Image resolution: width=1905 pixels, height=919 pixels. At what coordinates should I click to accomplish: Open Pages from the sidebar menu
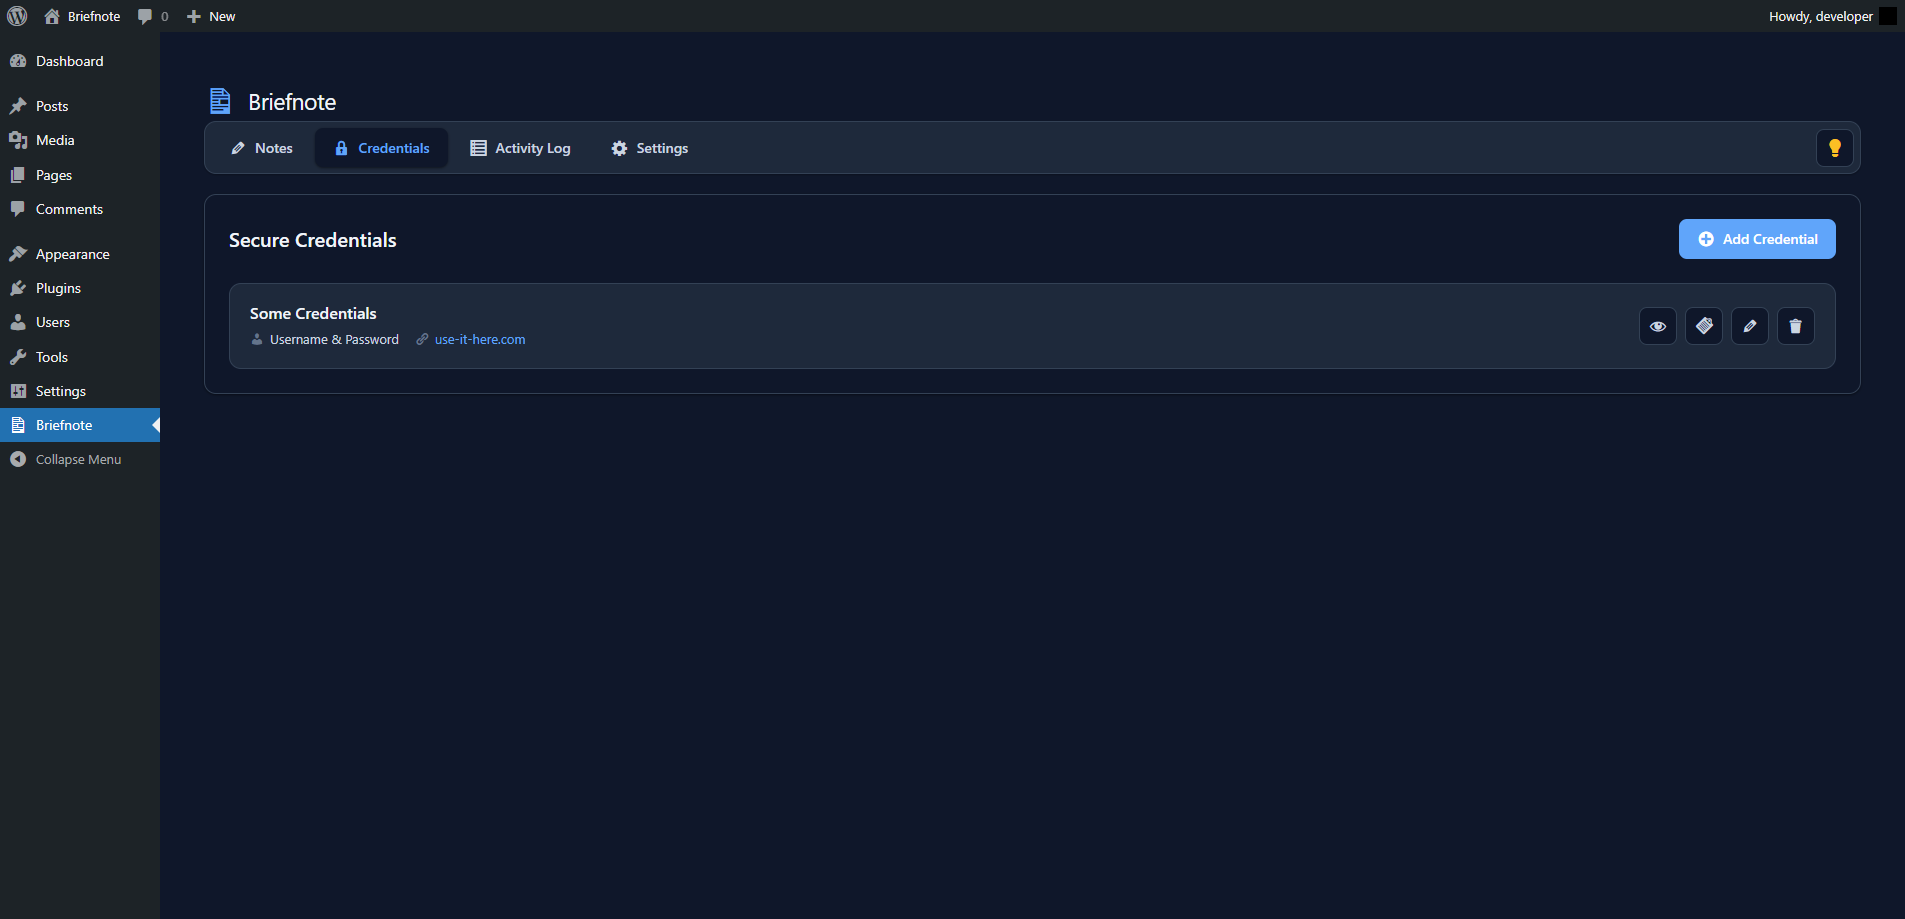click(x=80, y=175)
